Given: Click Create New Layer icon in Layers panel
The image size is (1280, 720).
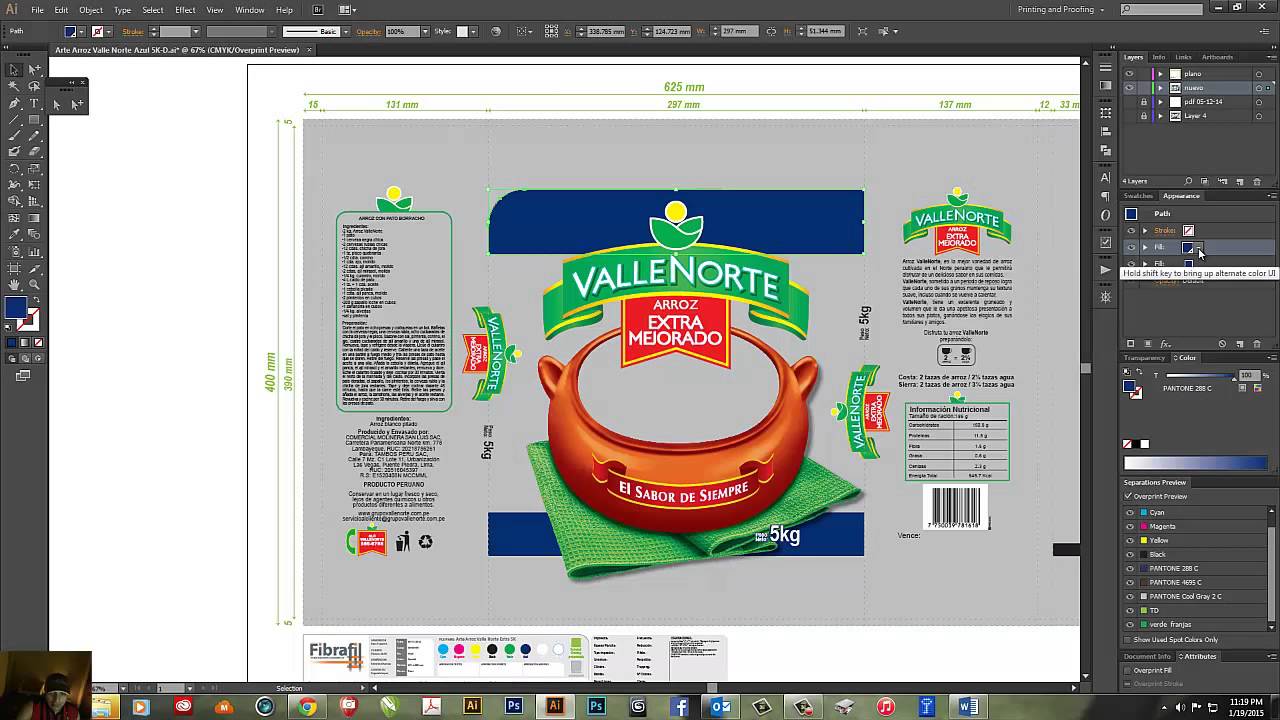Looking at the screenshot, I should click(x=1240, y=182).
